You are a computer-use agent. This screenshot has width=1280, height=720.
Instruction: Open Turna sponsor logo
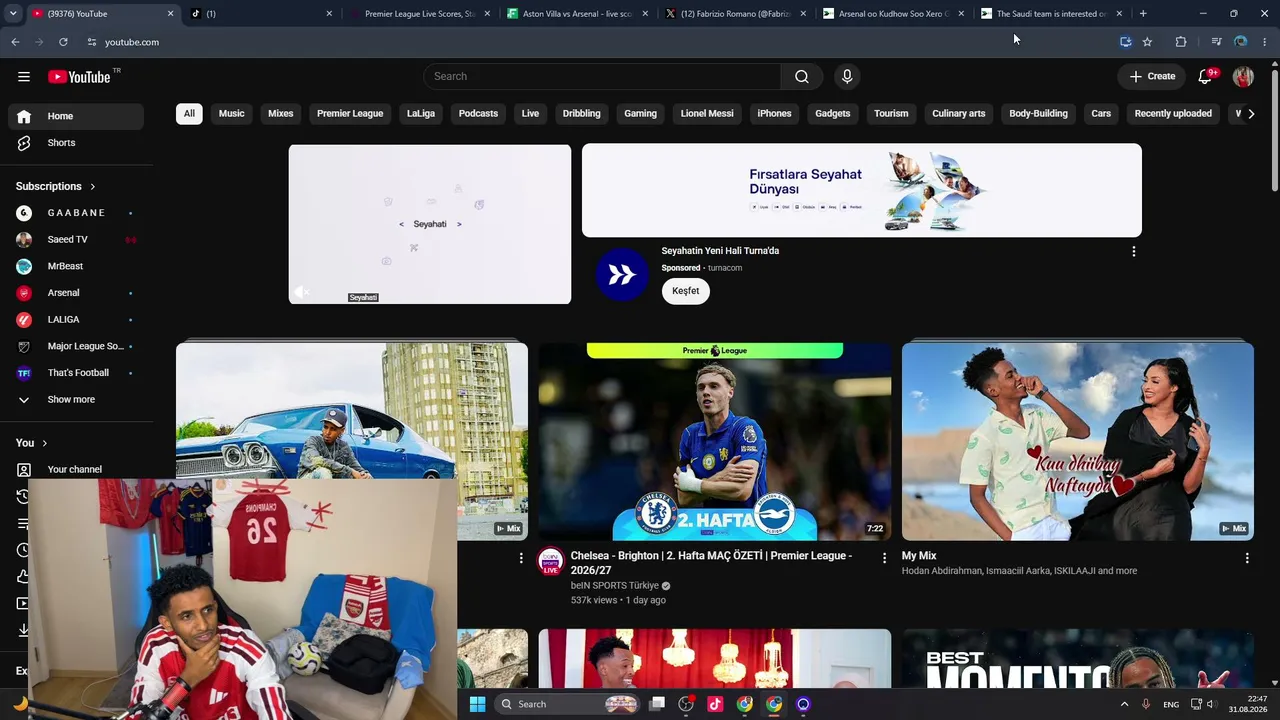(622, 274)
